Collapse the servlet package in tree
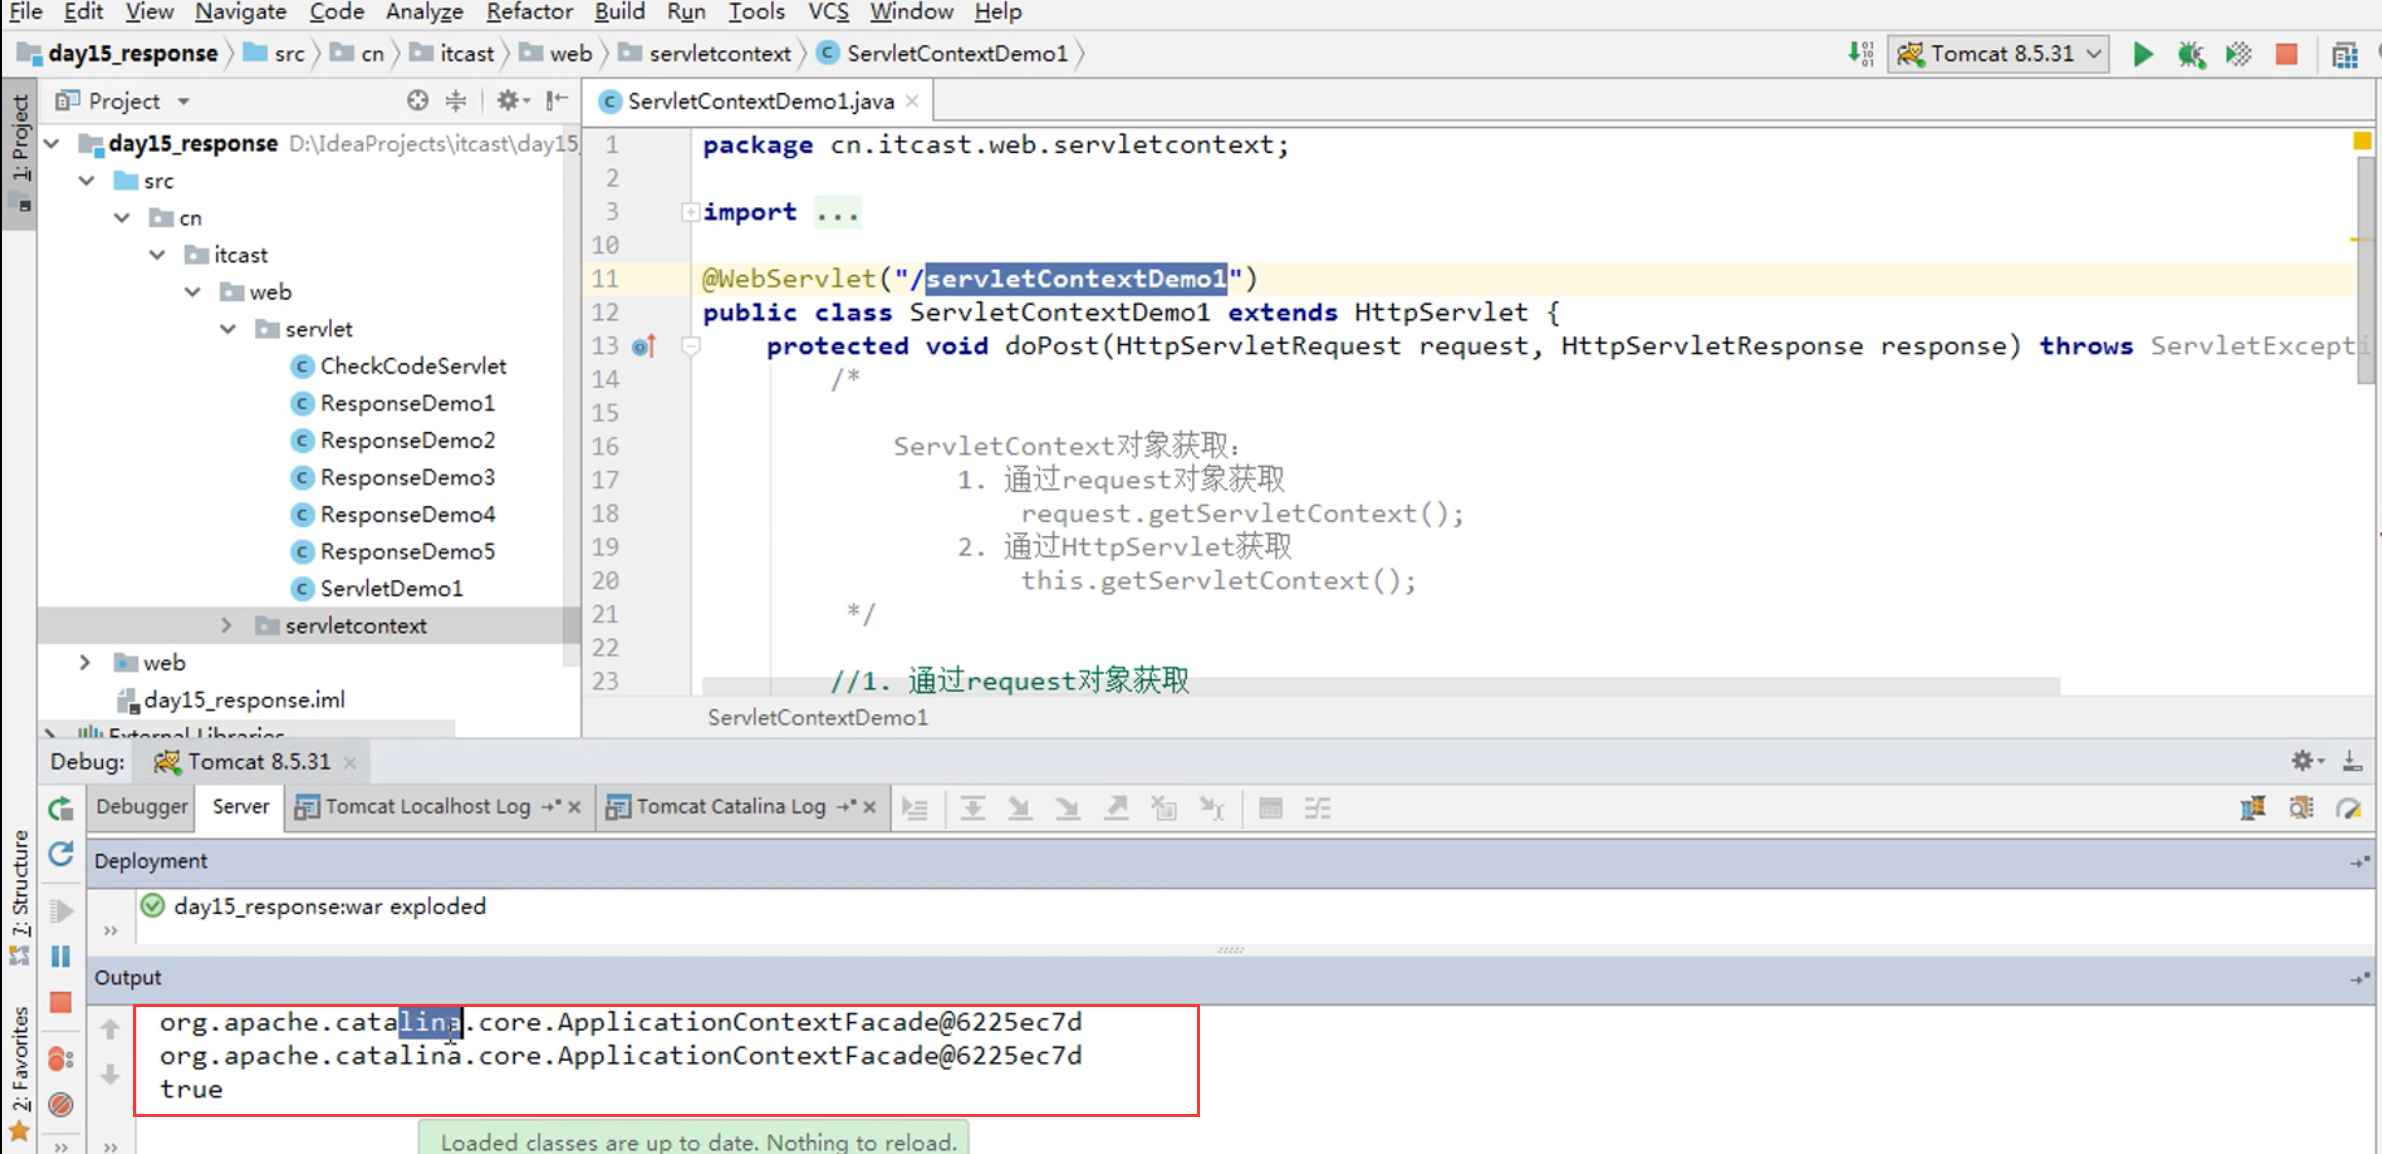The width and height of the screenshot is (2382, 1154). tap(228, 329)
